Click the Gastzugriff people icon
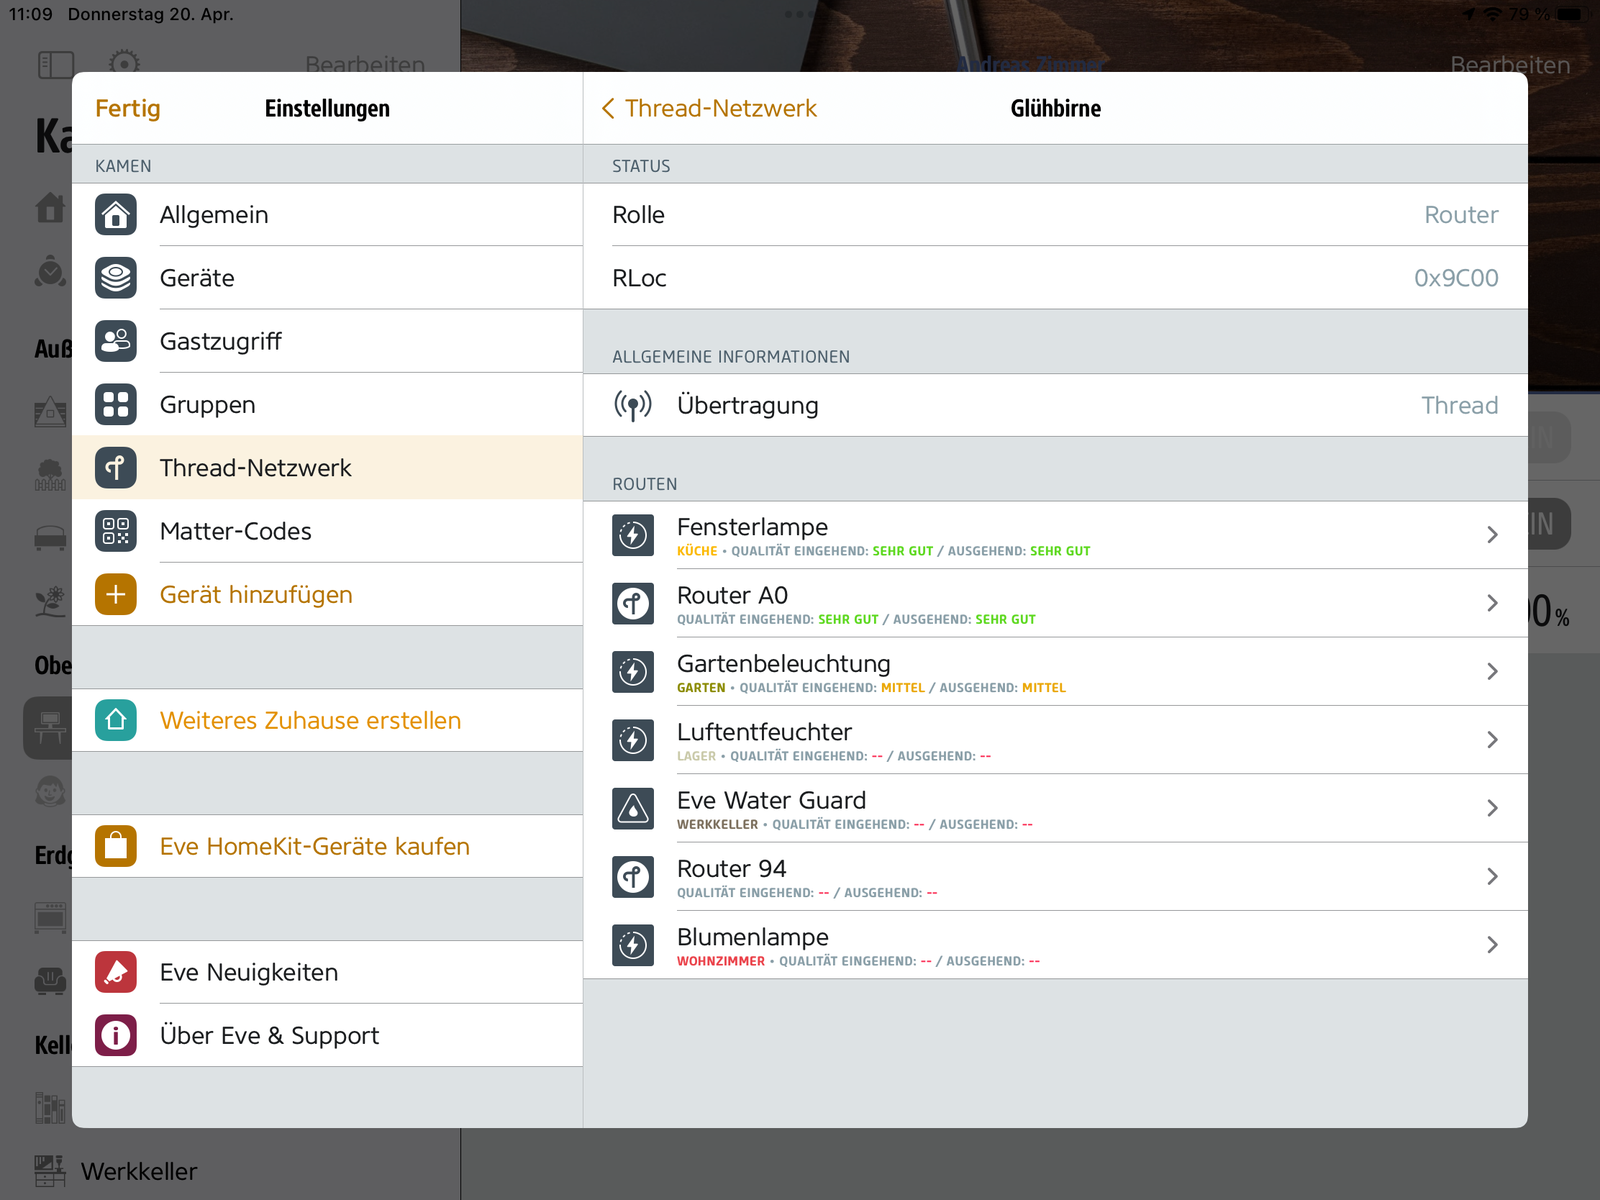The image size is (1600, 1200). tap(116, 341)
